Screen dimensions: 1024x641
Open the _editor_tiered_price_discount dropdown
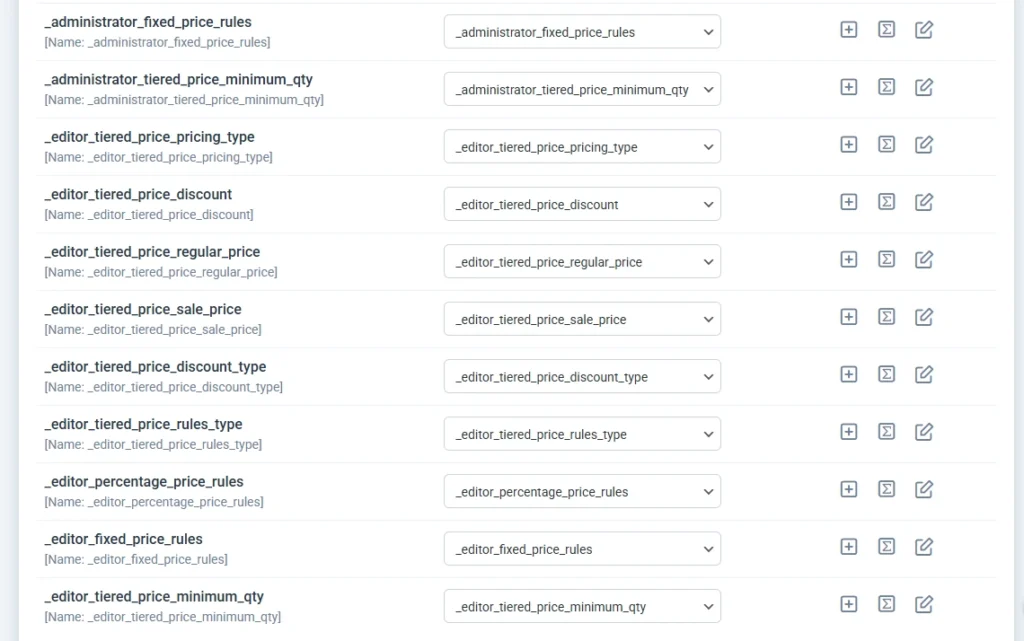click(x=582, y=204)
